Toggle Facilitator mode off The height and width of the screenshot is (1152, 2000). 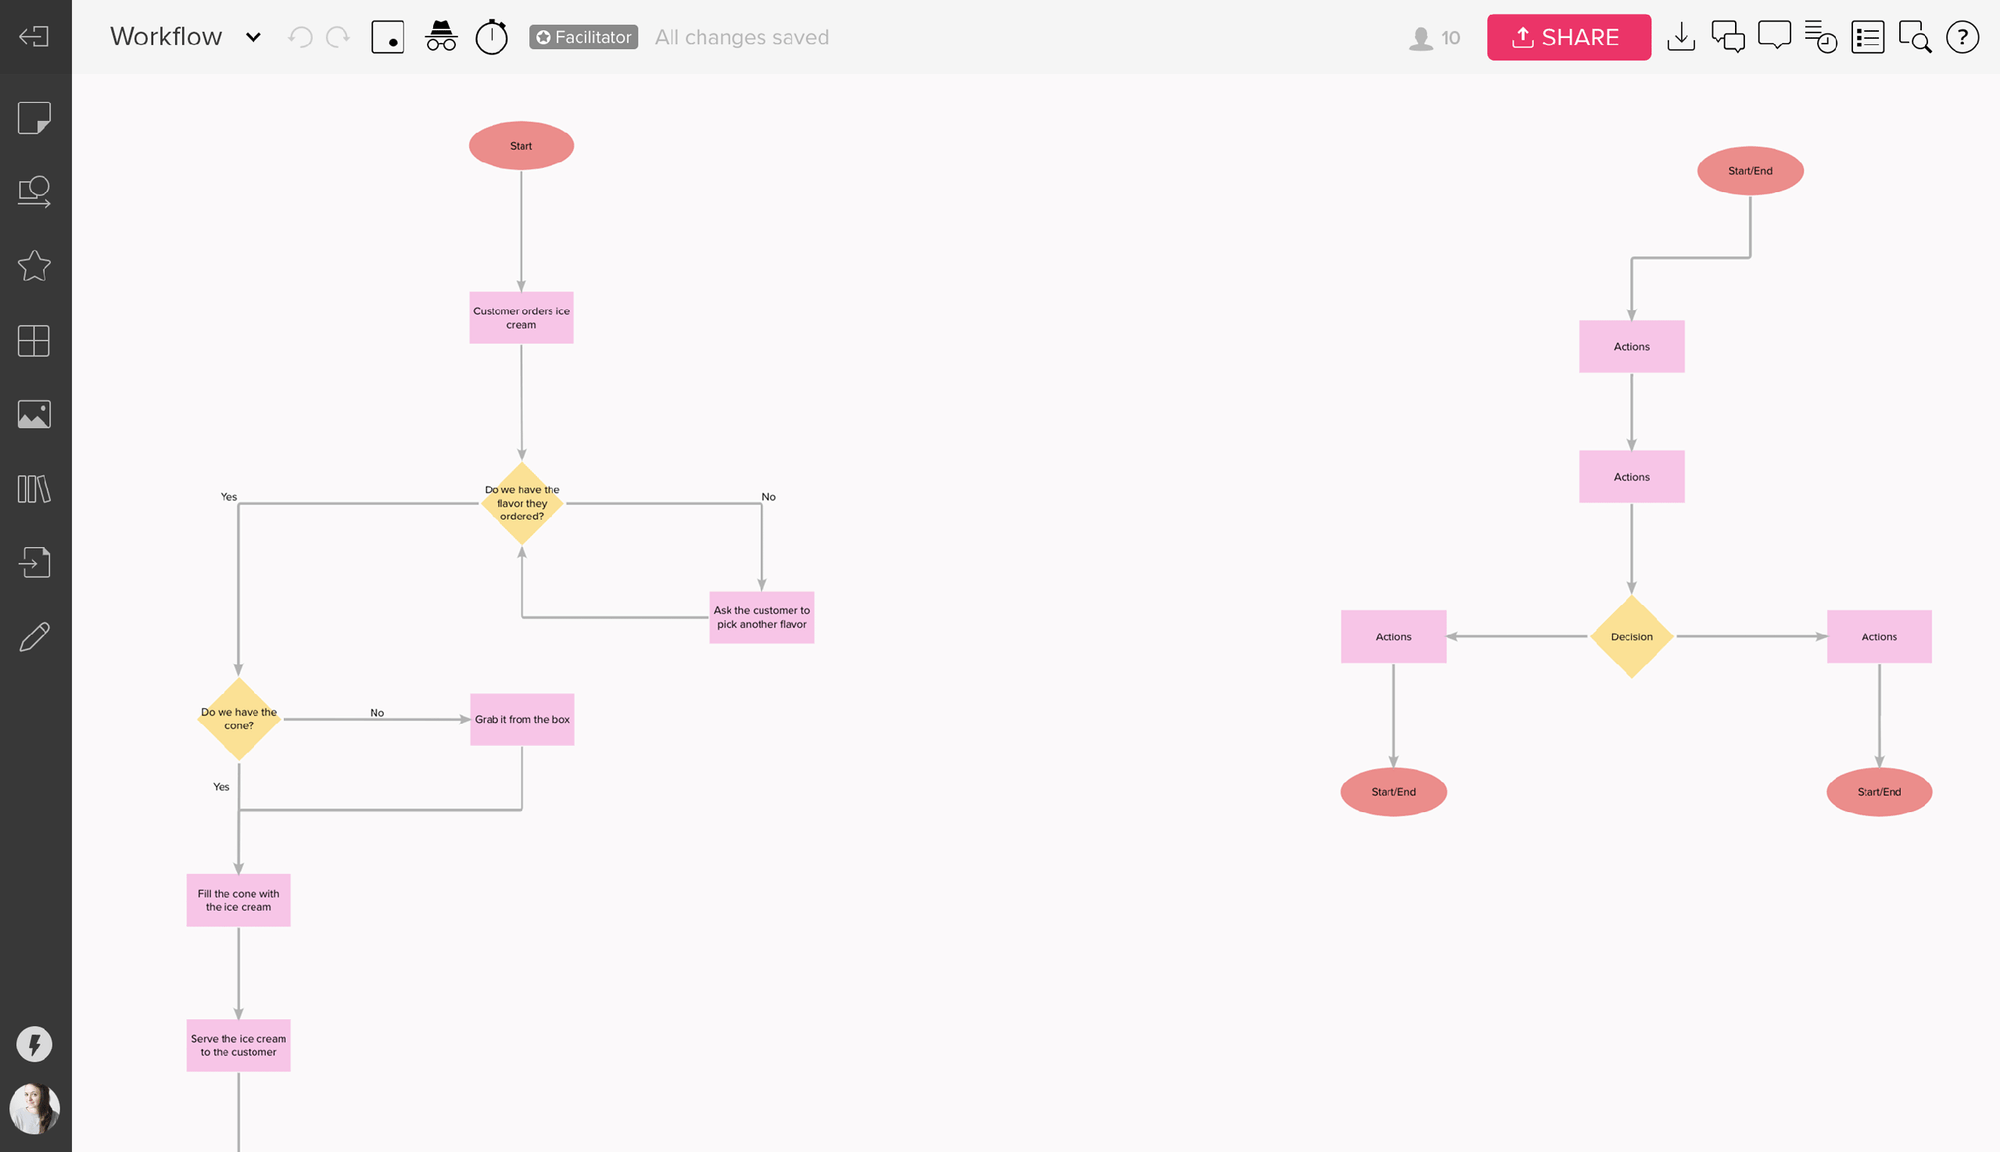click(583, 37)
